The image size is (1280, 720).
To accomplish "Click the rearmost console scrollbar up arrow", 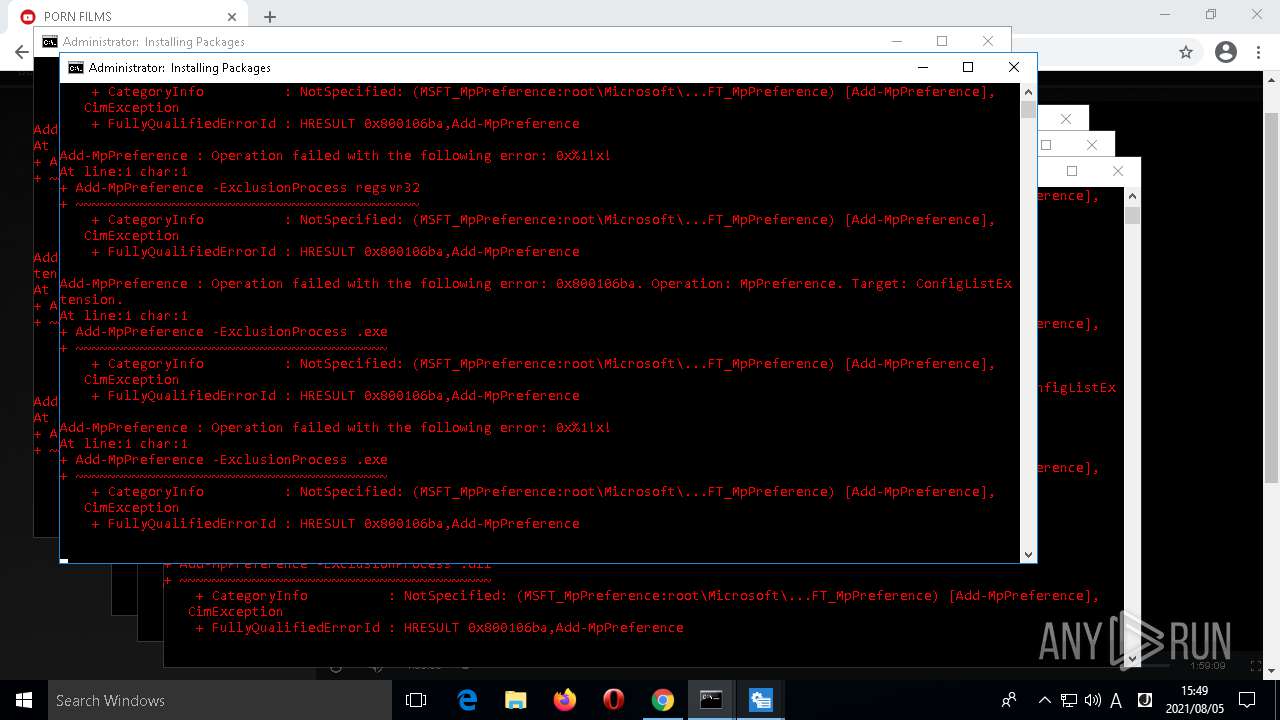I will point(1132,196).
